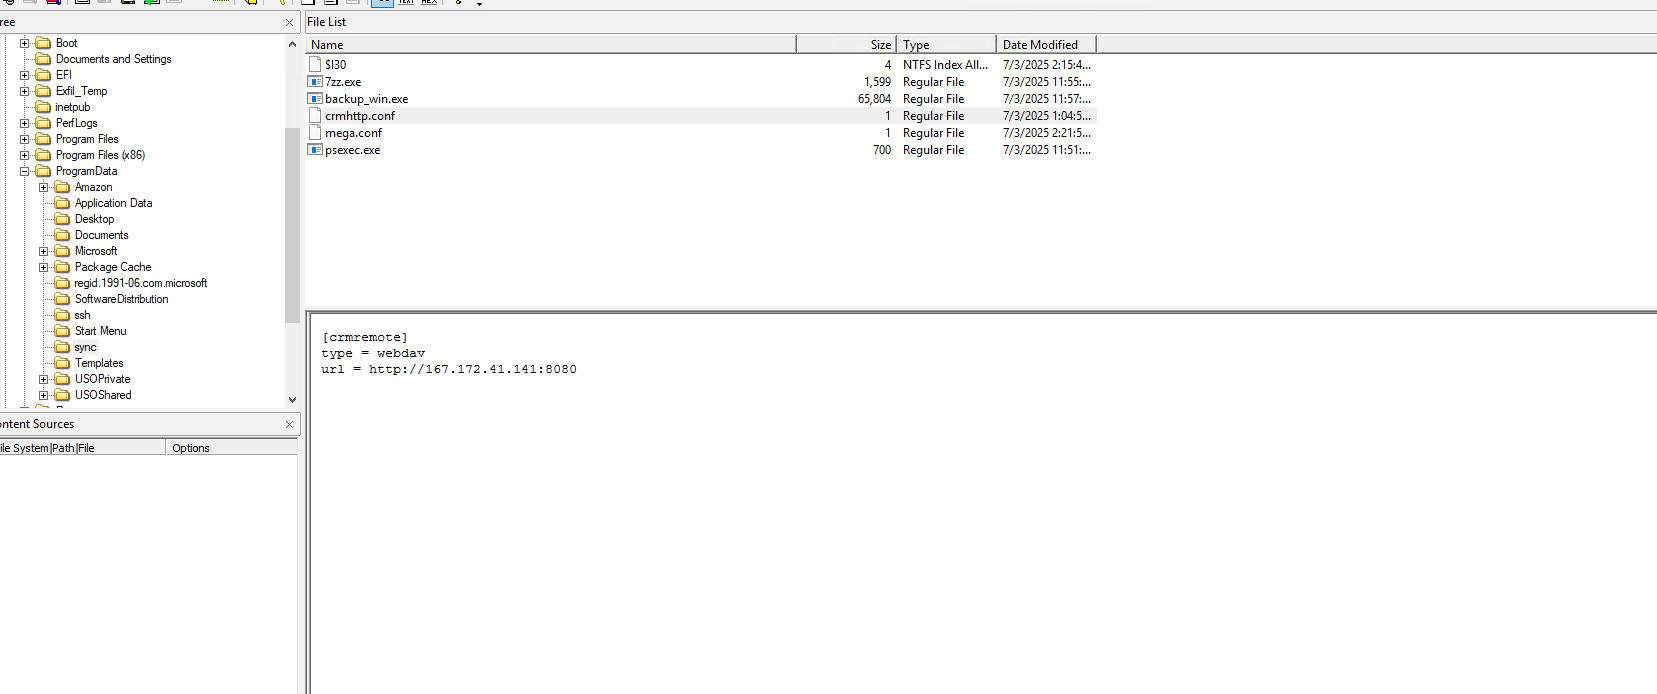Click the tree scrollbar up arrow
The width and height of the screenshot is (1657, 694).
point(292,44)
